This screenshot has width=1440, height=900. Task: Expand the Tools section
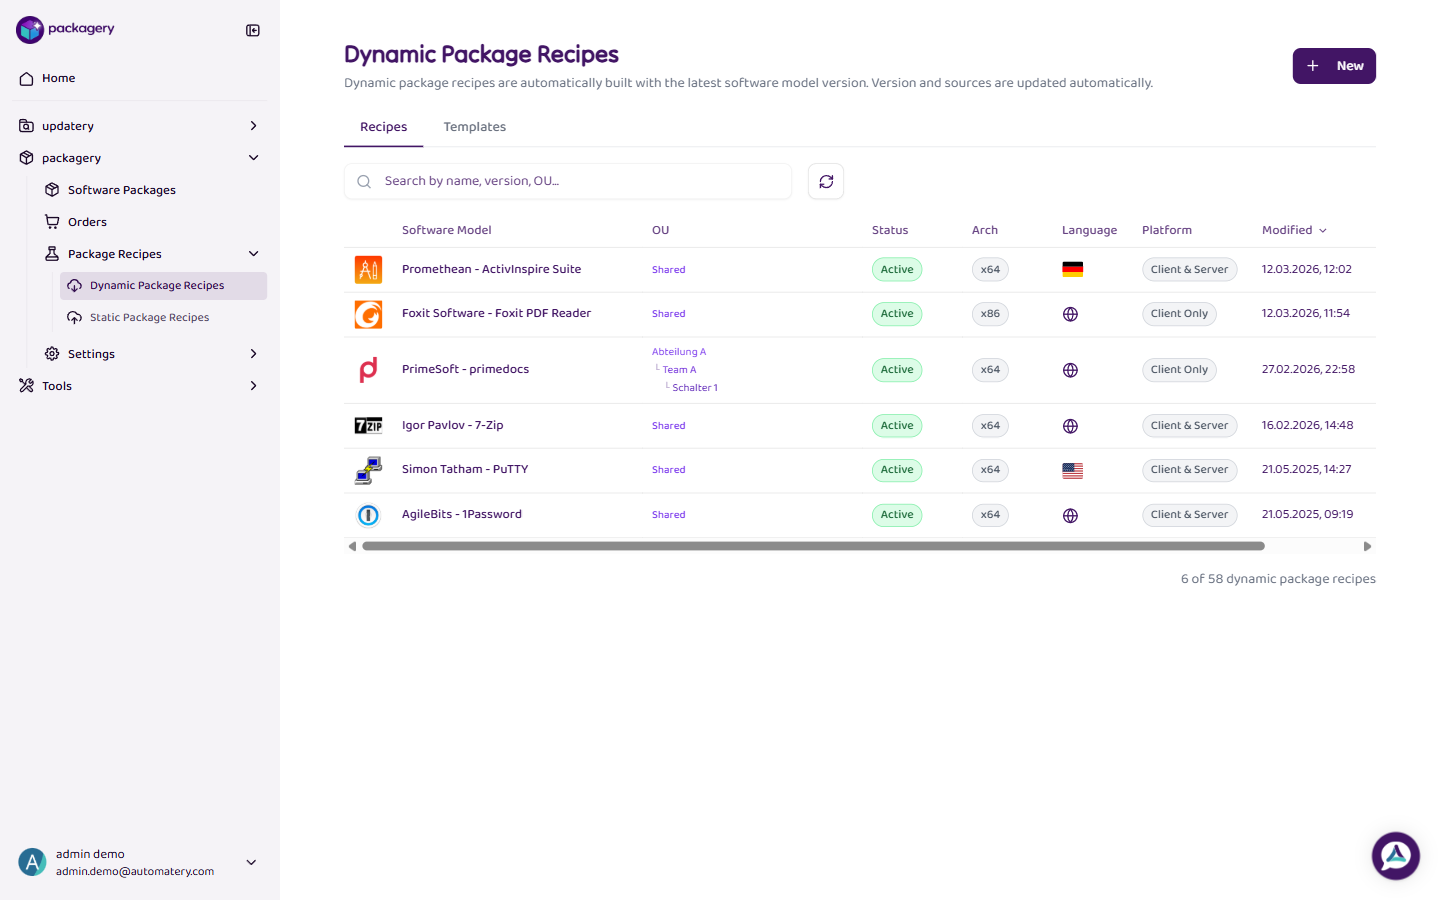57,385
